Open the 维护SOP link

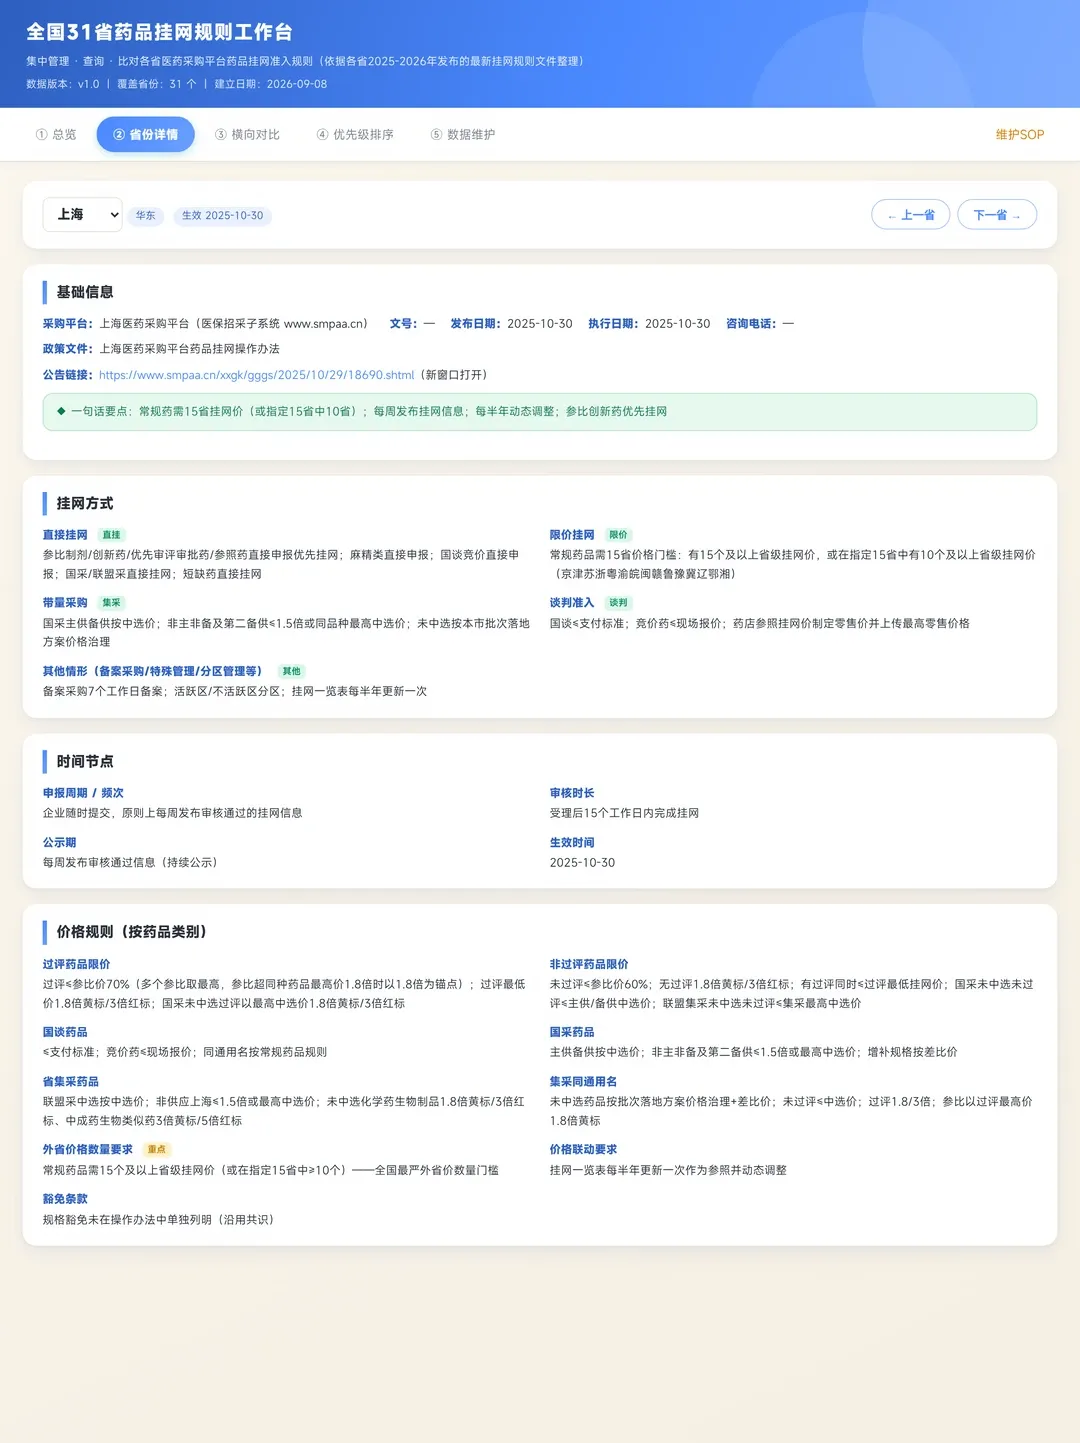[x=1020, y=135]
